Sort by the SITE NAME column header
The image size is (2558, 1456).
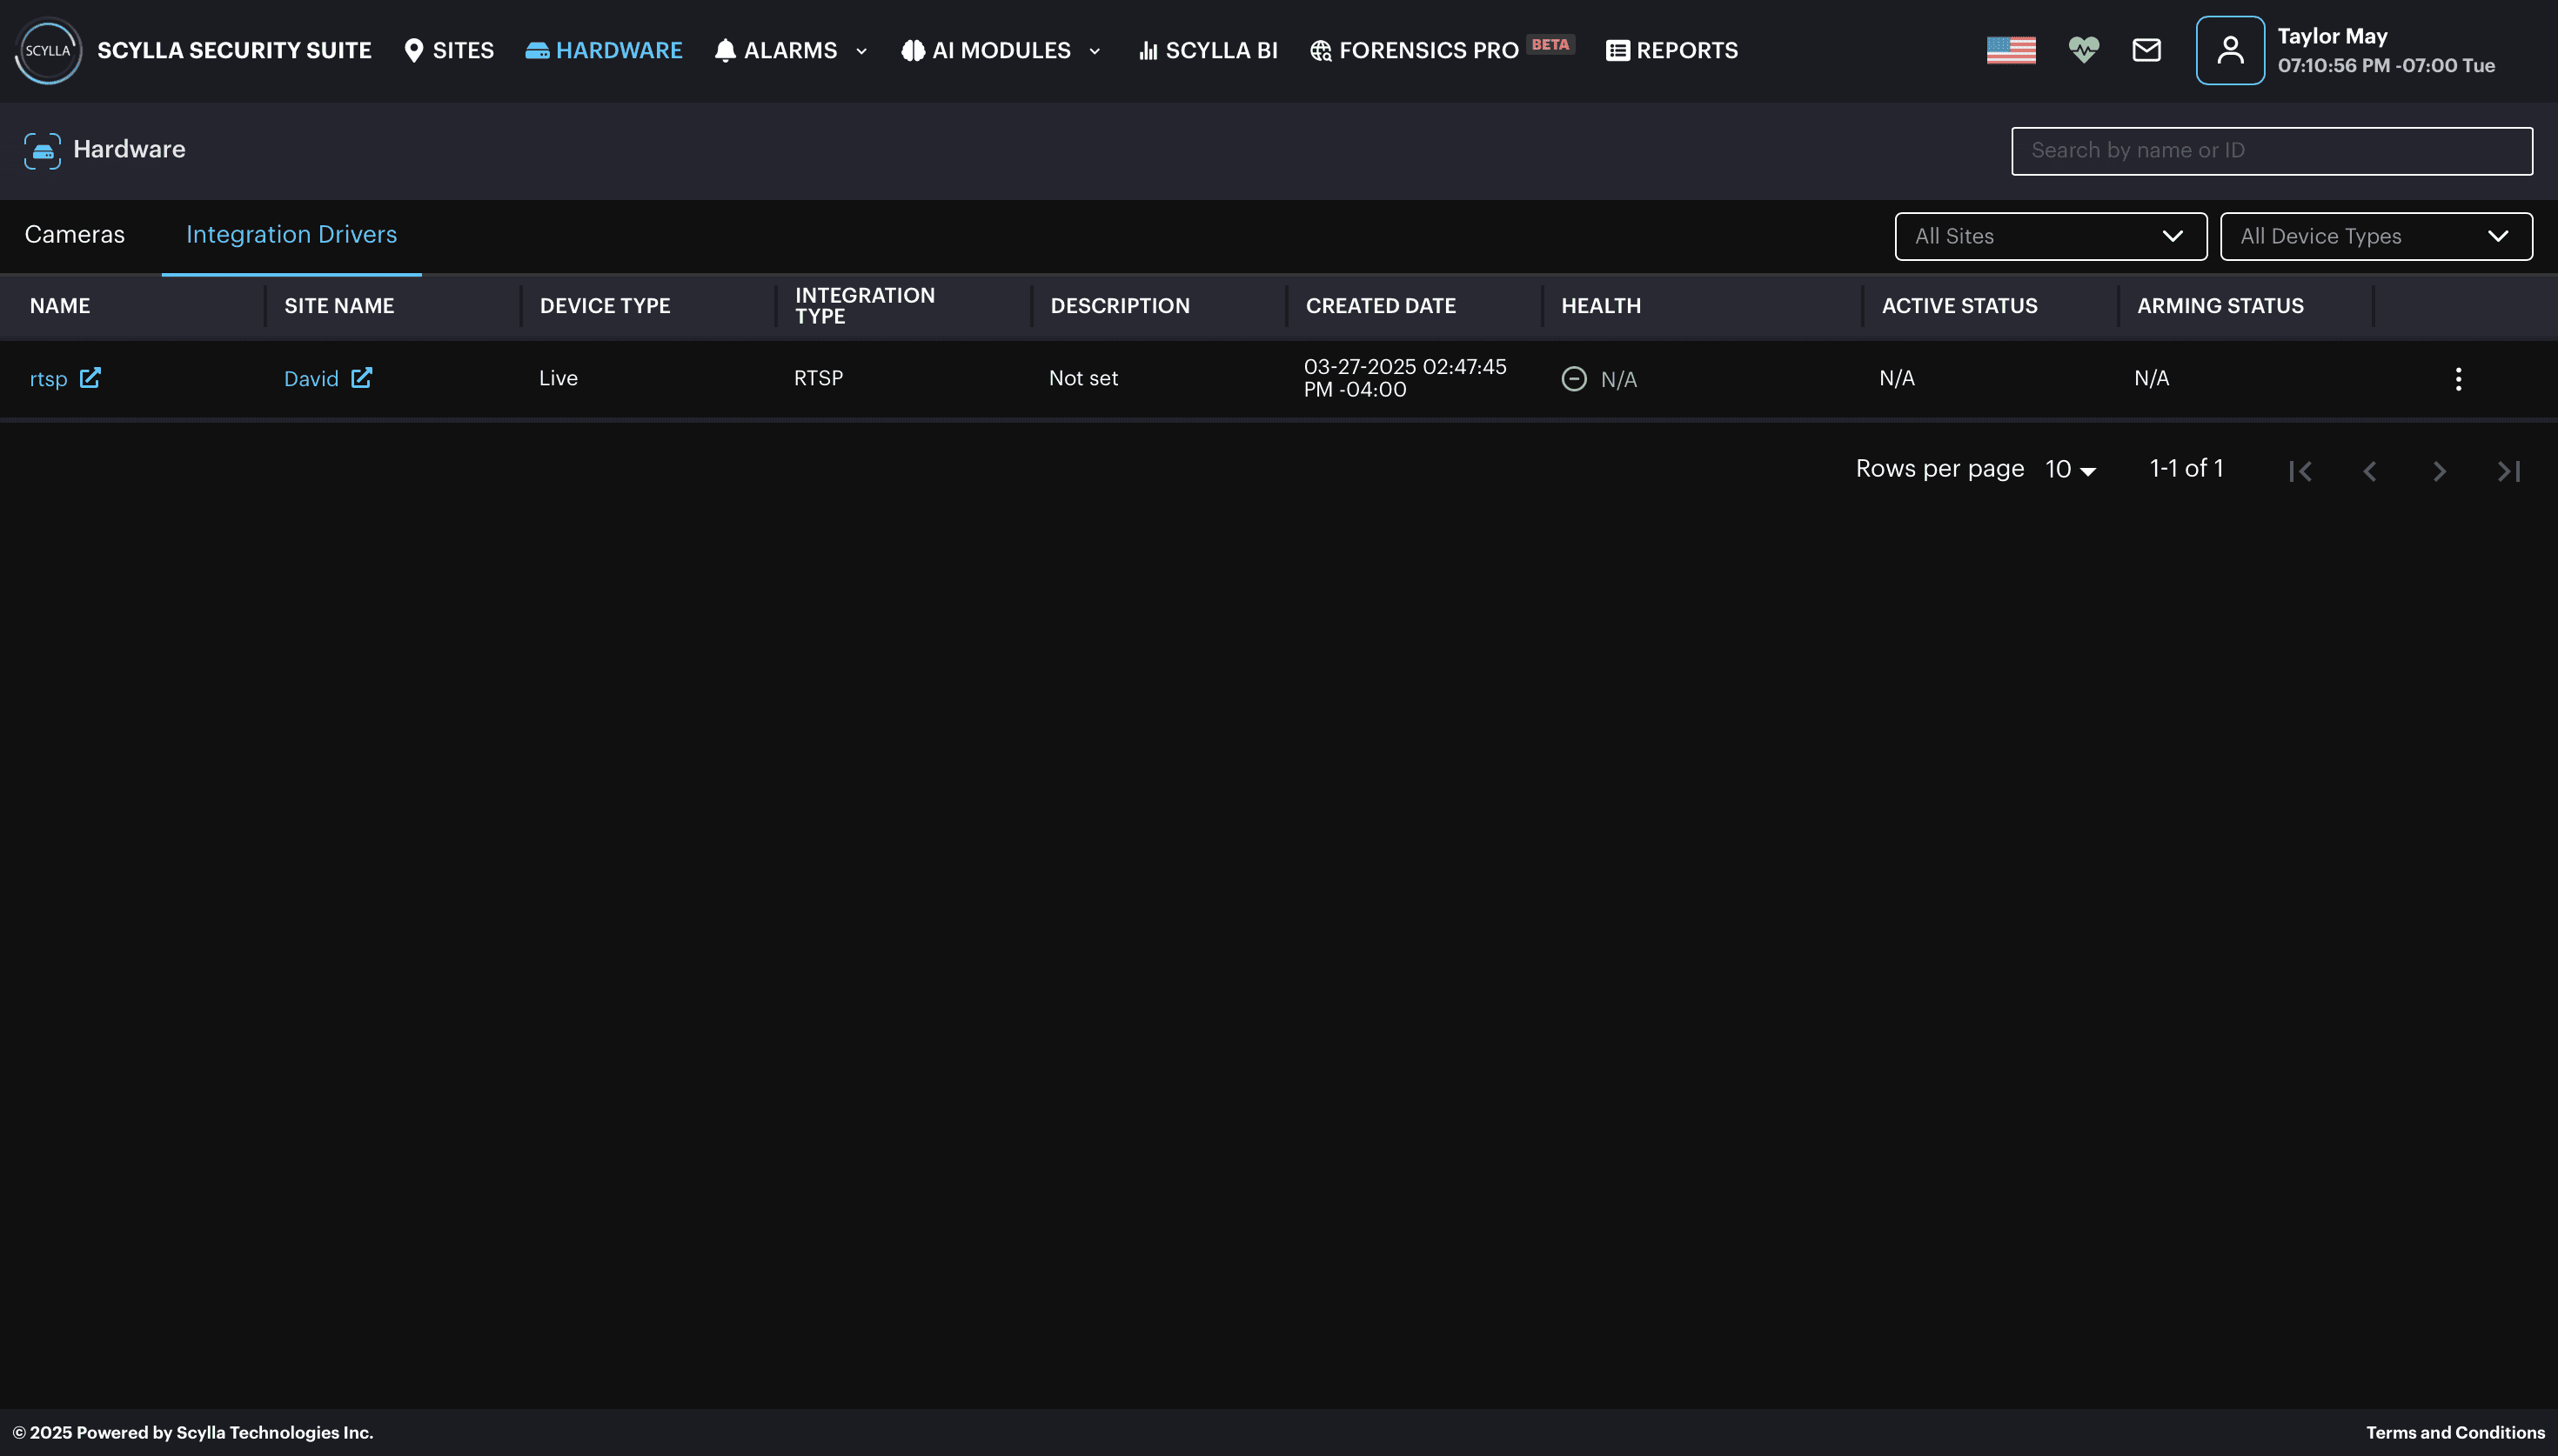pyautogui.click(x=339, y=306)
